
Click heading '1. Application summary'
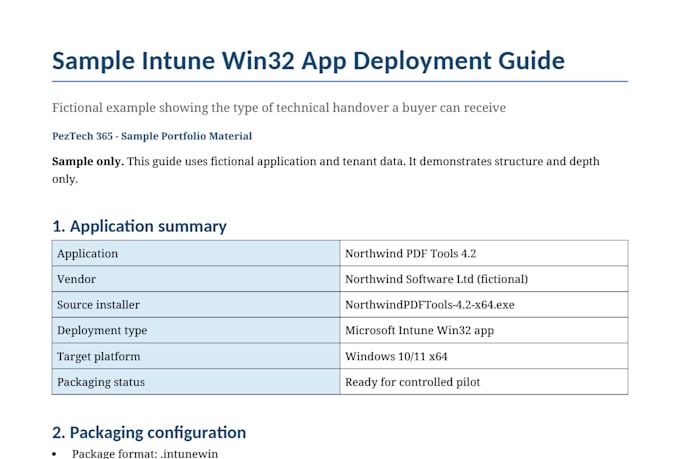point(139,226)
